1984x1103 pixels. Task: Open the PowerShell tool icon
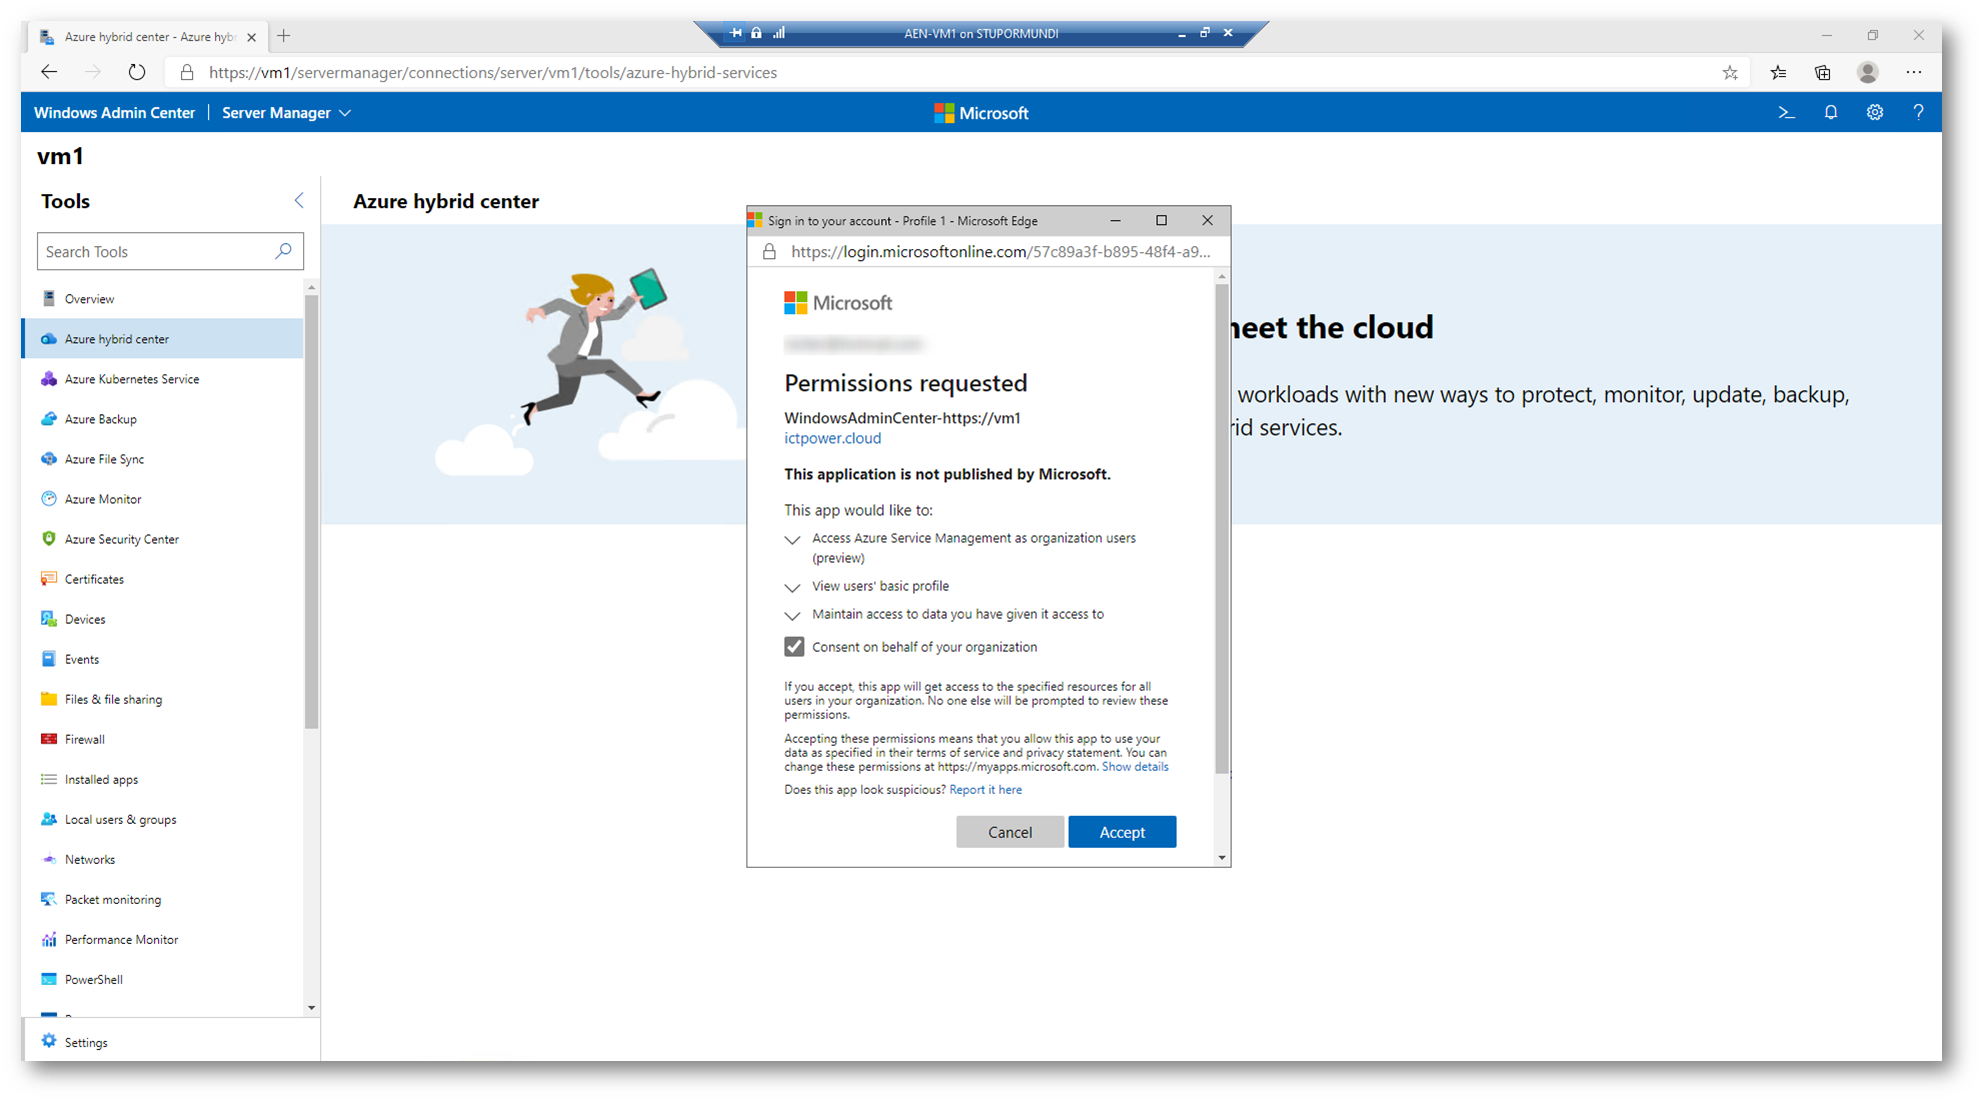pos(48,979)
